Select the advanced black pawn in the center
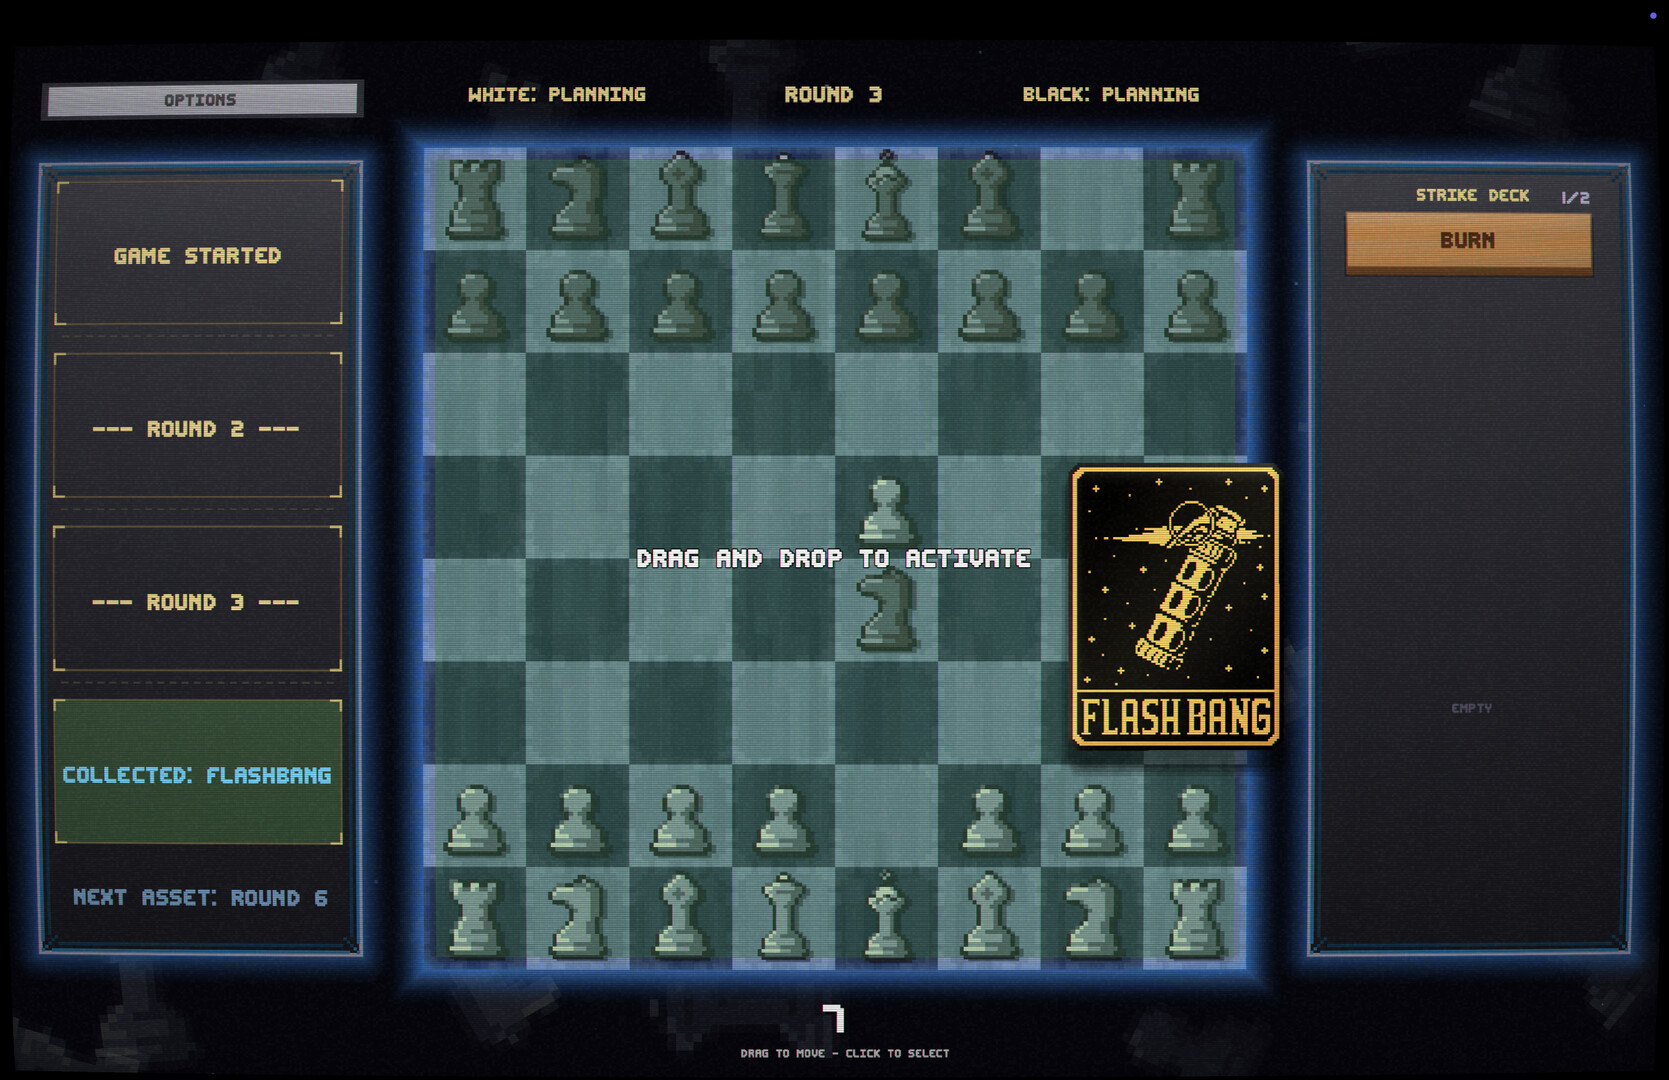Screen dimensions: 1669x1080 point(883,510)
